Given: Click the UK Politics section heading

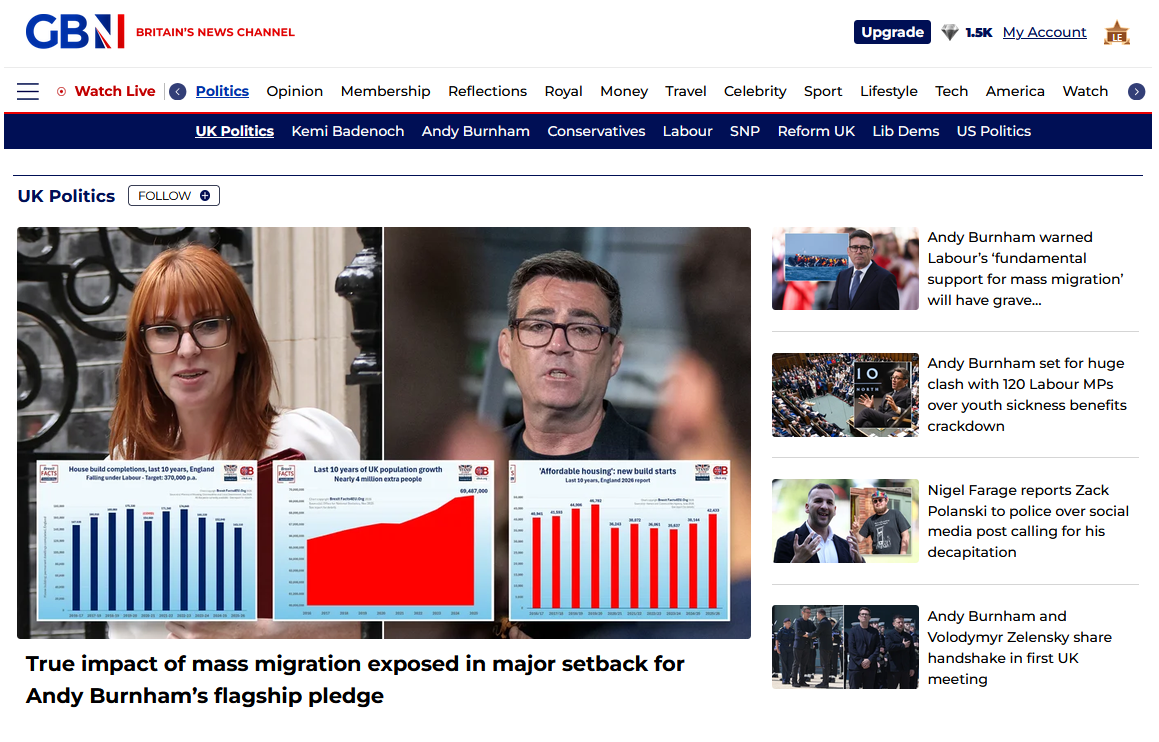Looking at the screenshot, I should click(67, 197).
